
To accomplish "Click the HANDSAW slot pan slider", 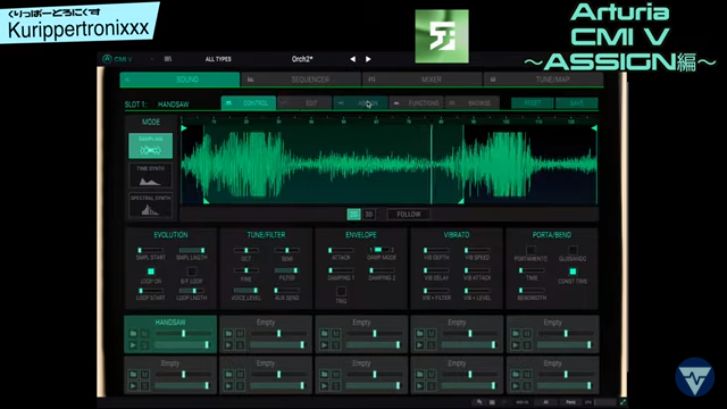I will point(182,333).
